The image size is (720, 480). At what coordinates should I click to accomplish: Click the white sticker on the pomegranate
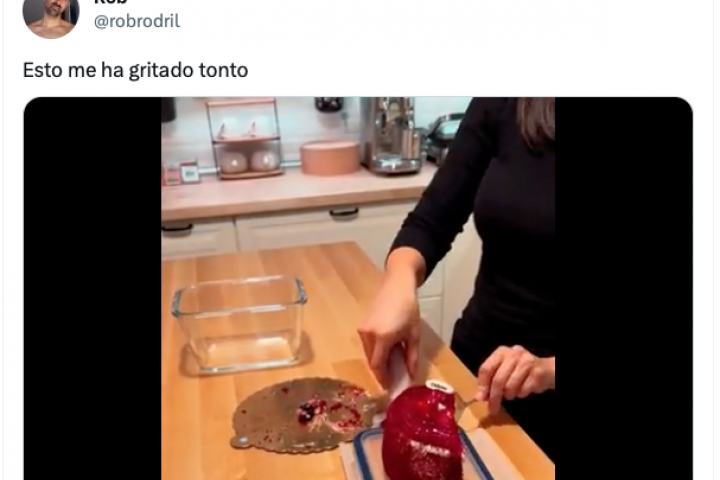[440, 387]
